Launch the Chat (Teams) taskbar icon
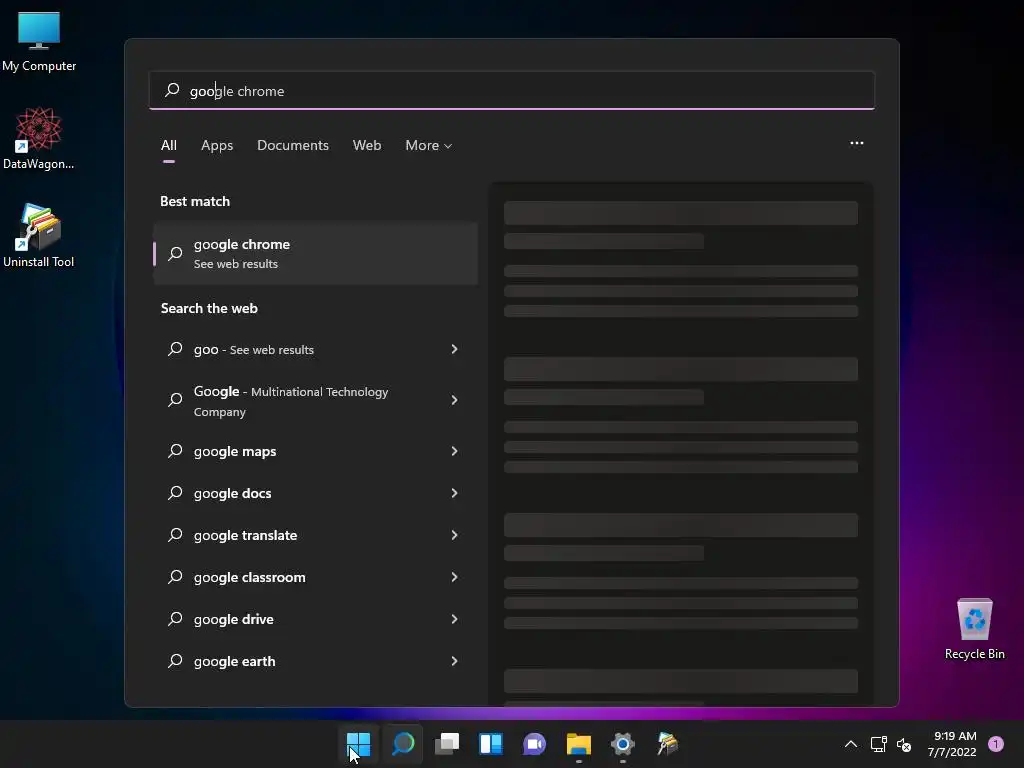The height and width of the screenshot is (768, 1024). (534, 744)
